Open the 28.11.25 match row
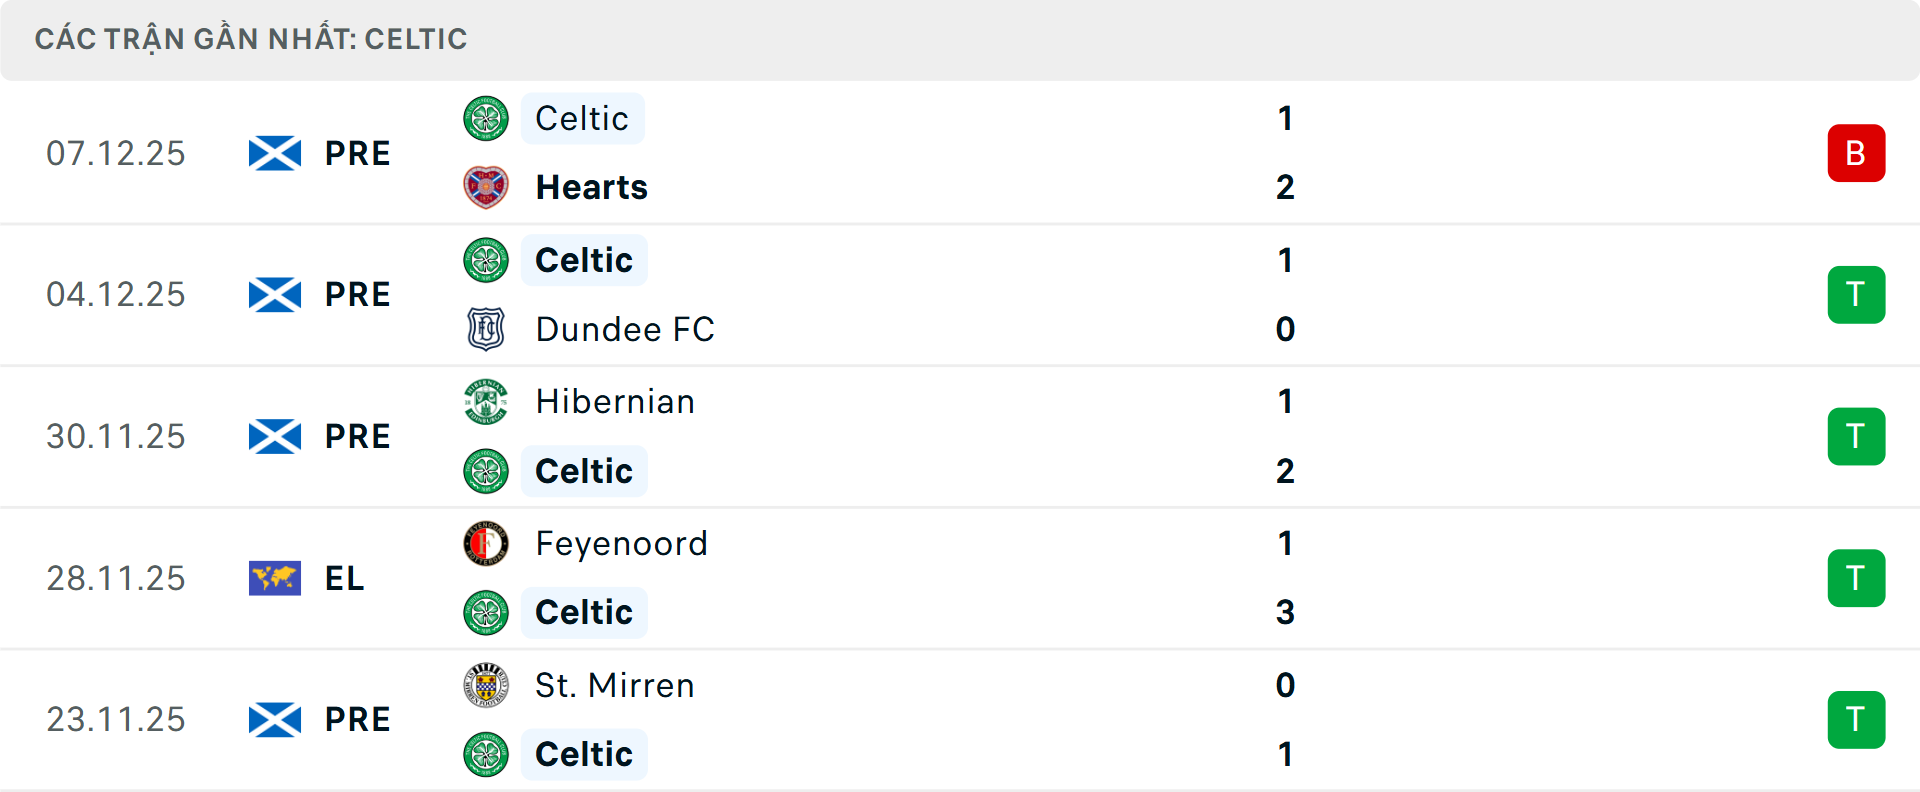This screenshot has height=792, width=1920. click(960, 578)
